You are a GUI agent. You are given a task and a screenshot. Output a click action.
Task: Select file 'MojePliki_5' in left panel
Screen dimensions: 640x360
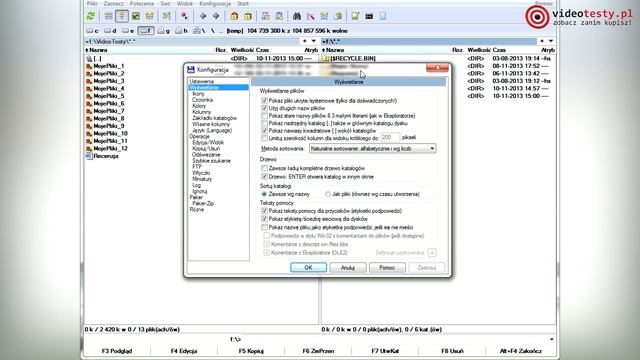109,96
